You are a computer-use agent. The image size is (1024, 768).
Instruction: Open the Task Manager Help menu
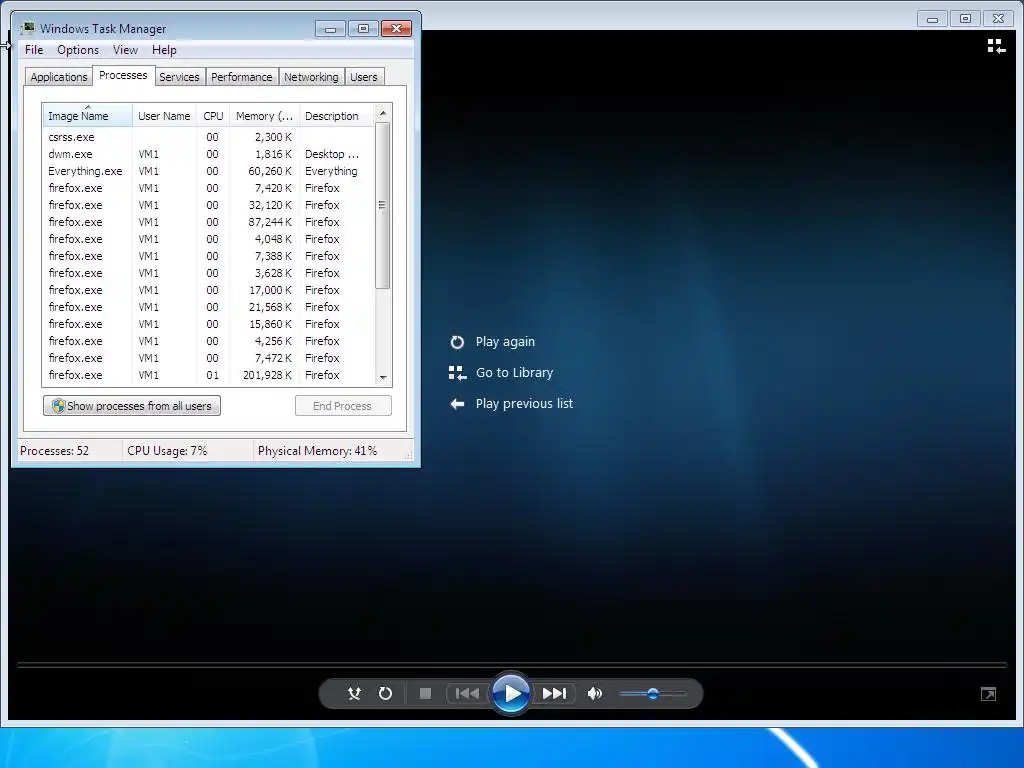(164, 50)
